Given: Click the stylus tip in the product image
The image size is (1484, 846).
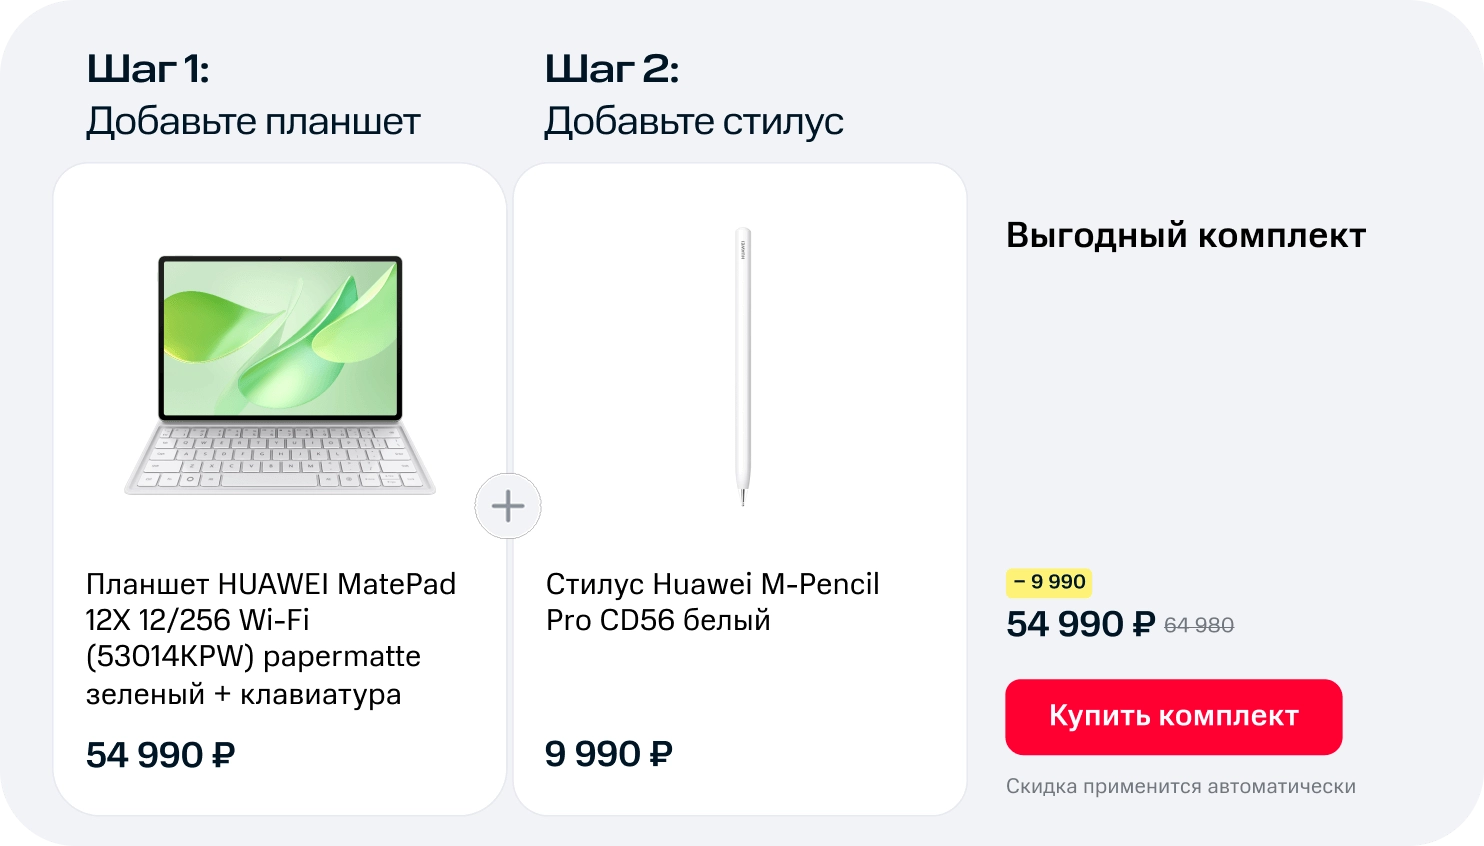Looking at the screenshot, I should (742, 497).
